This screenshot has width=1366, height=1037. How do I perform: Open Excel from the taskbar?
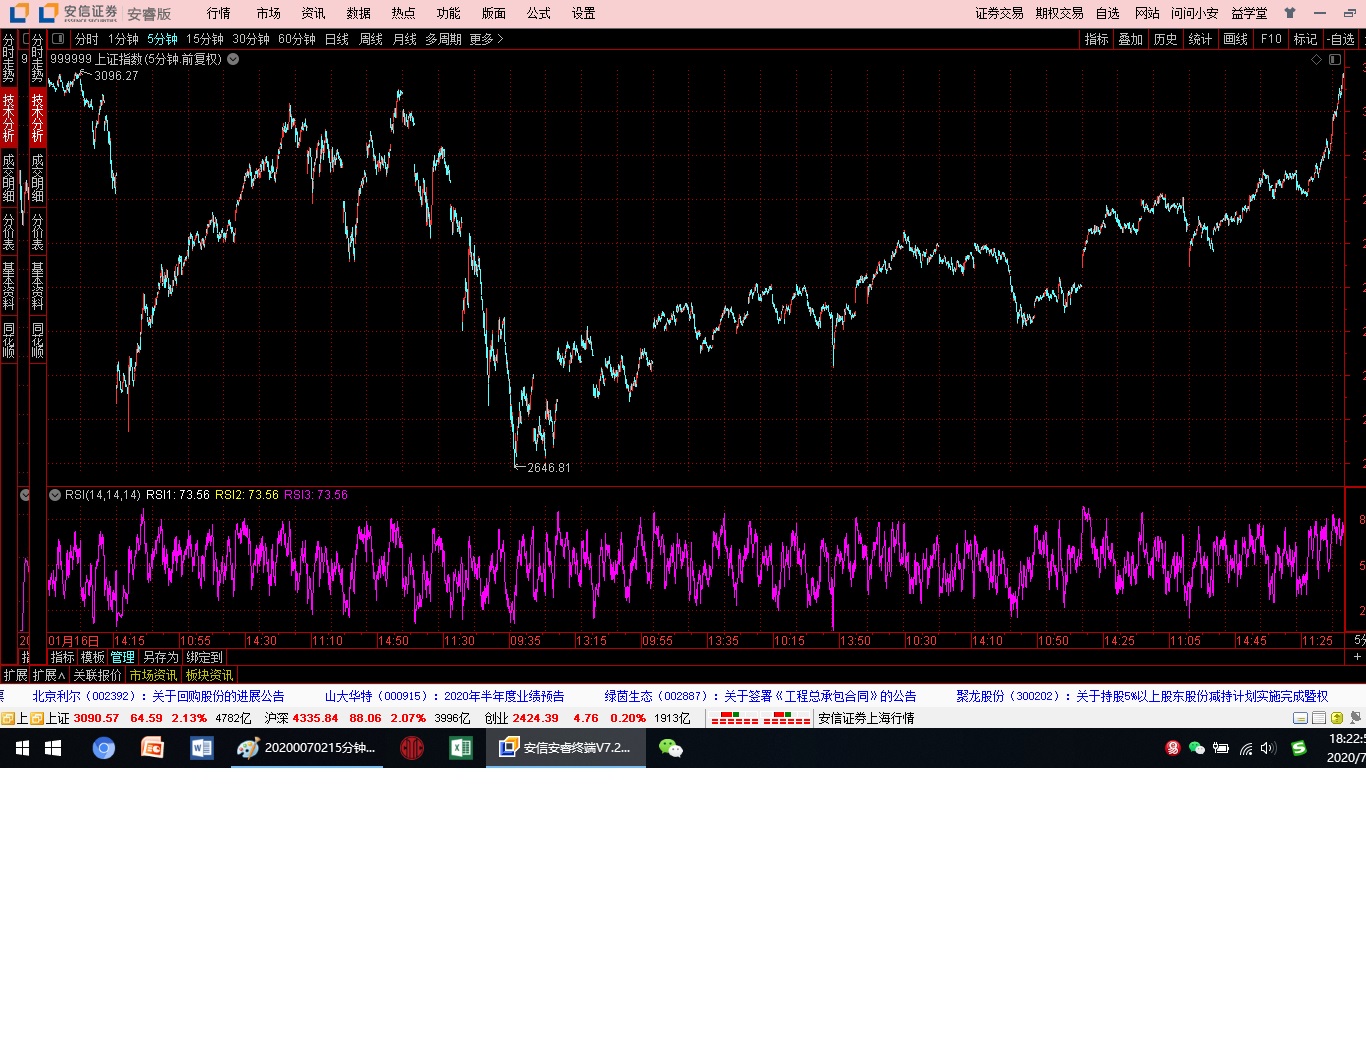click(461, 748)
